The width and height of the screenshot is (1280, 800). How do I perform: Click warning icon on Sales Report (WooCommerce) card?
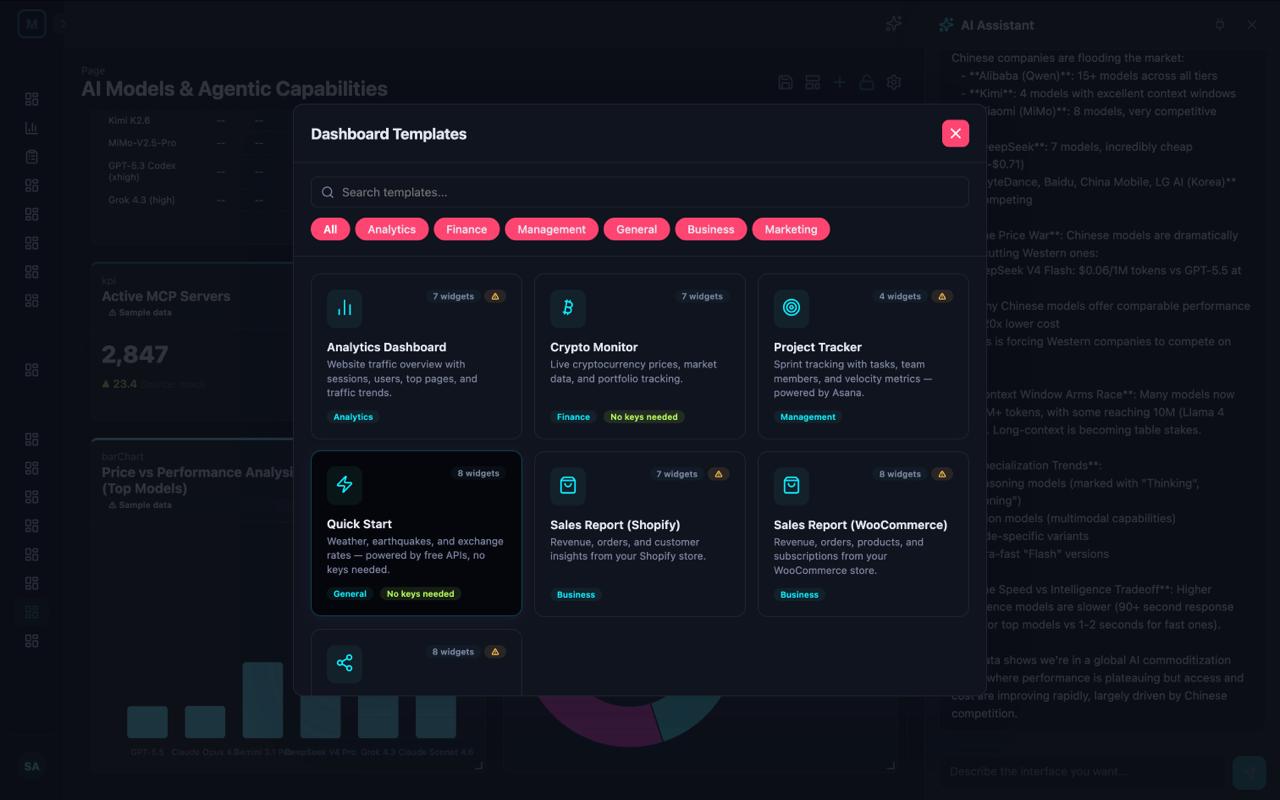pyautogui.click(x=942, y=474)
